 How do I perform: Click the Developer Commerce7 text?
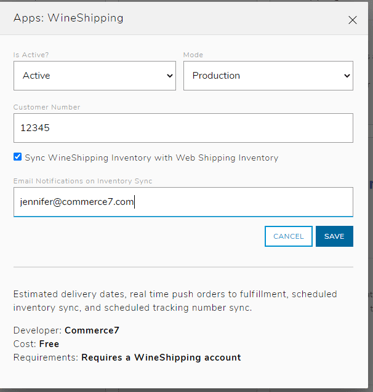point(66,330)
